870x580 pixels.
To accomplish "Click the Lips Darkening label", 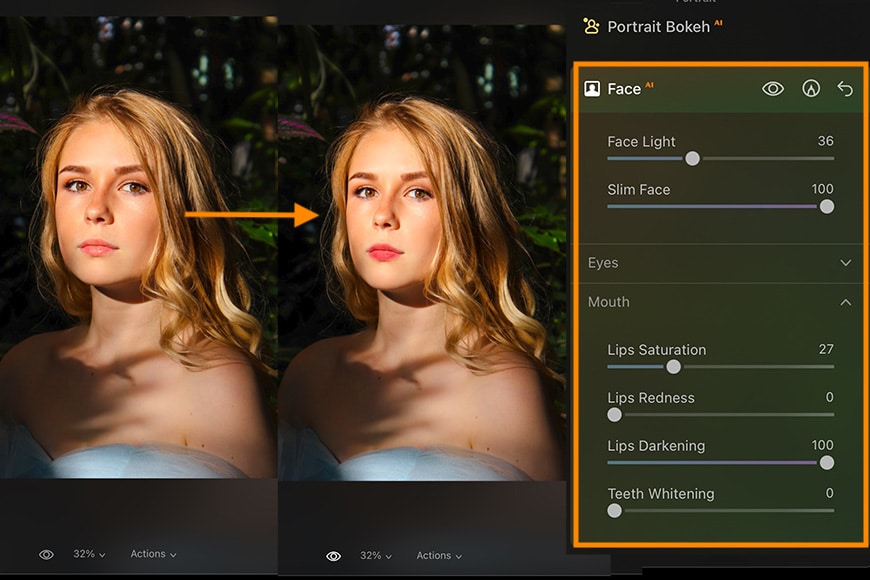I will (656, 446).
